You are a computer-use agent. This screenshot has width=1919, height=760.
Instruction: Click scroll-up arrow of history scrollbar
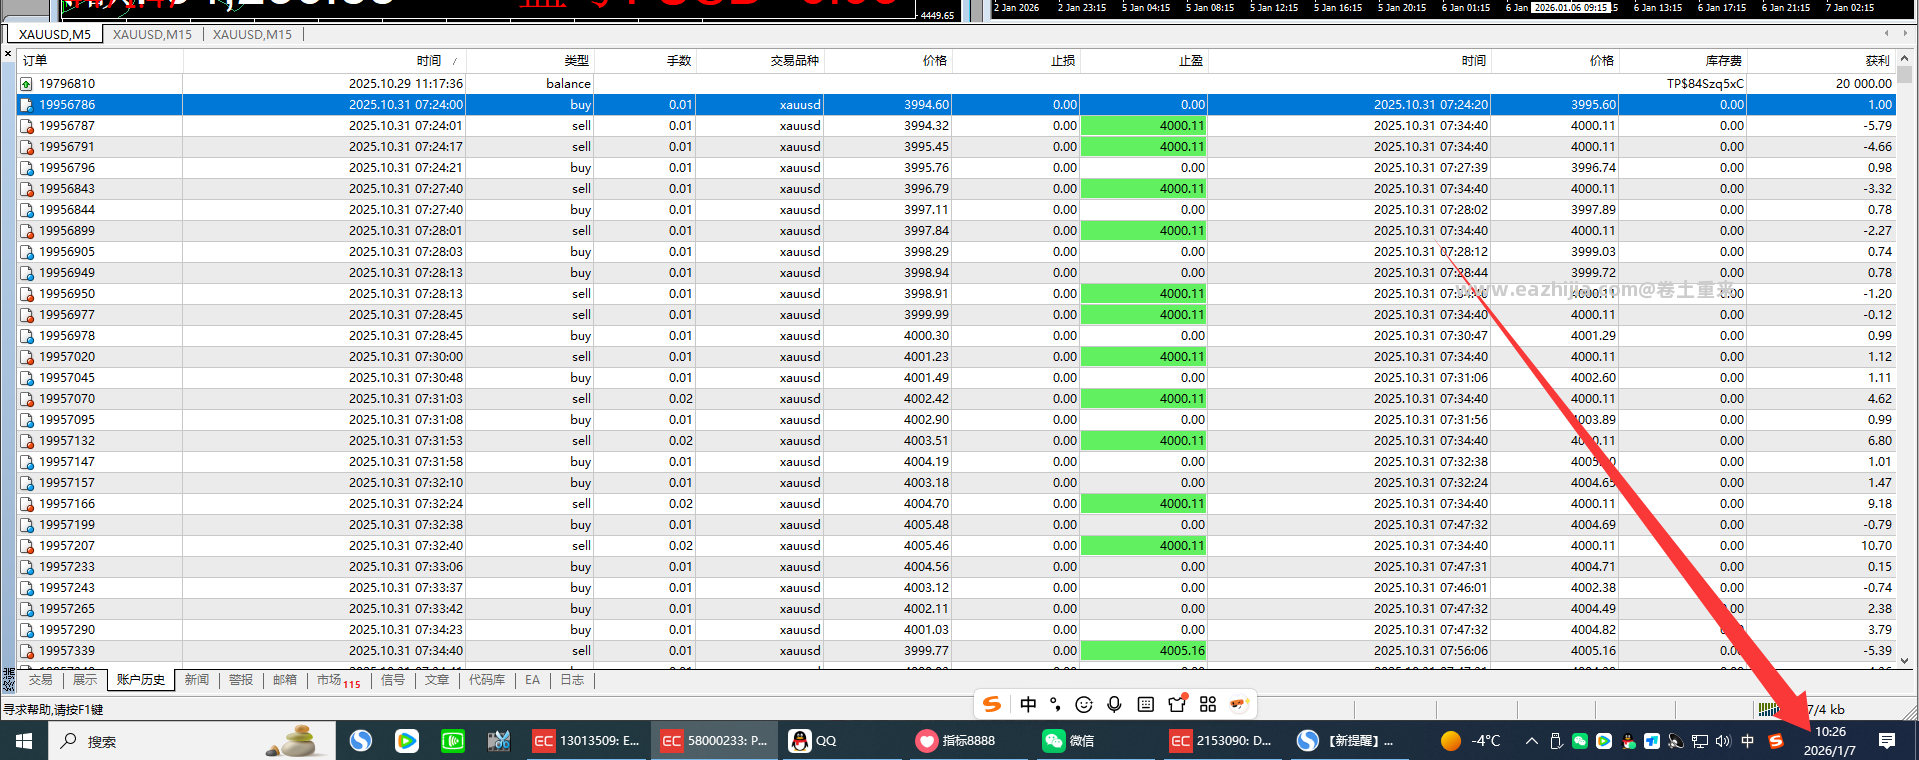point(1905,59)
